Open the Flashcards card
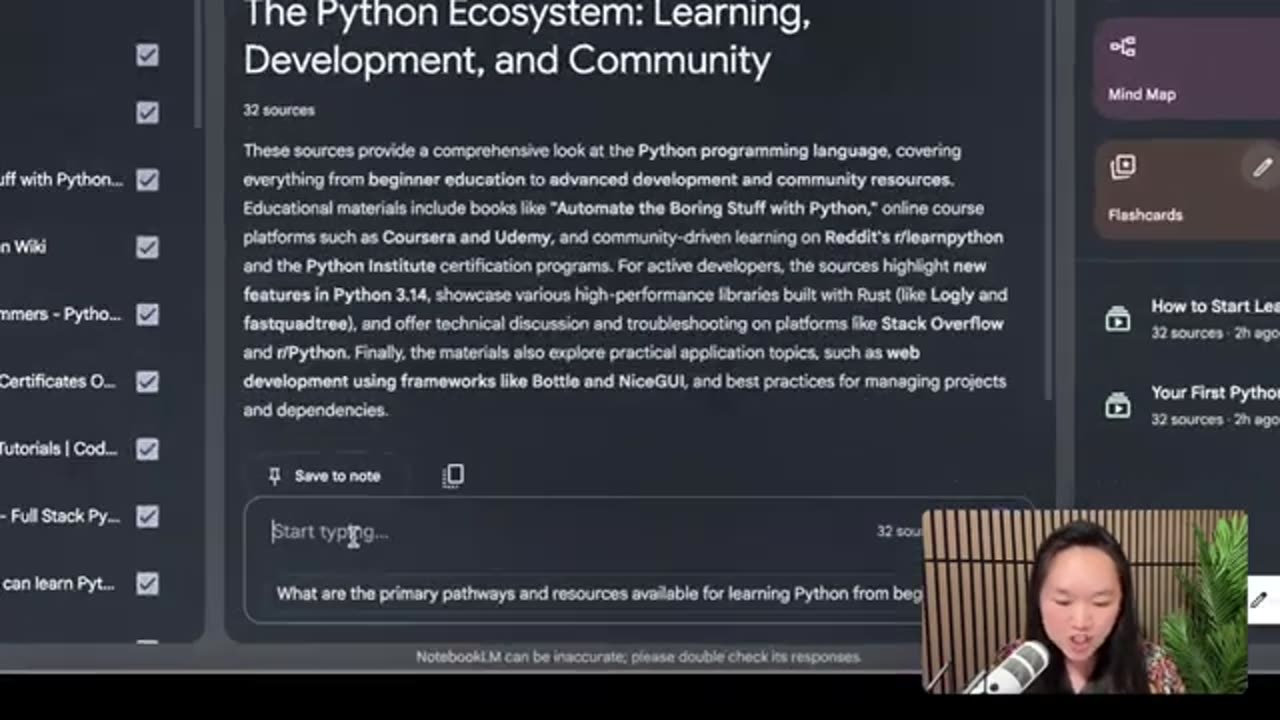The height and width of the screenshot is (720, 1280). click(1188, 188)
